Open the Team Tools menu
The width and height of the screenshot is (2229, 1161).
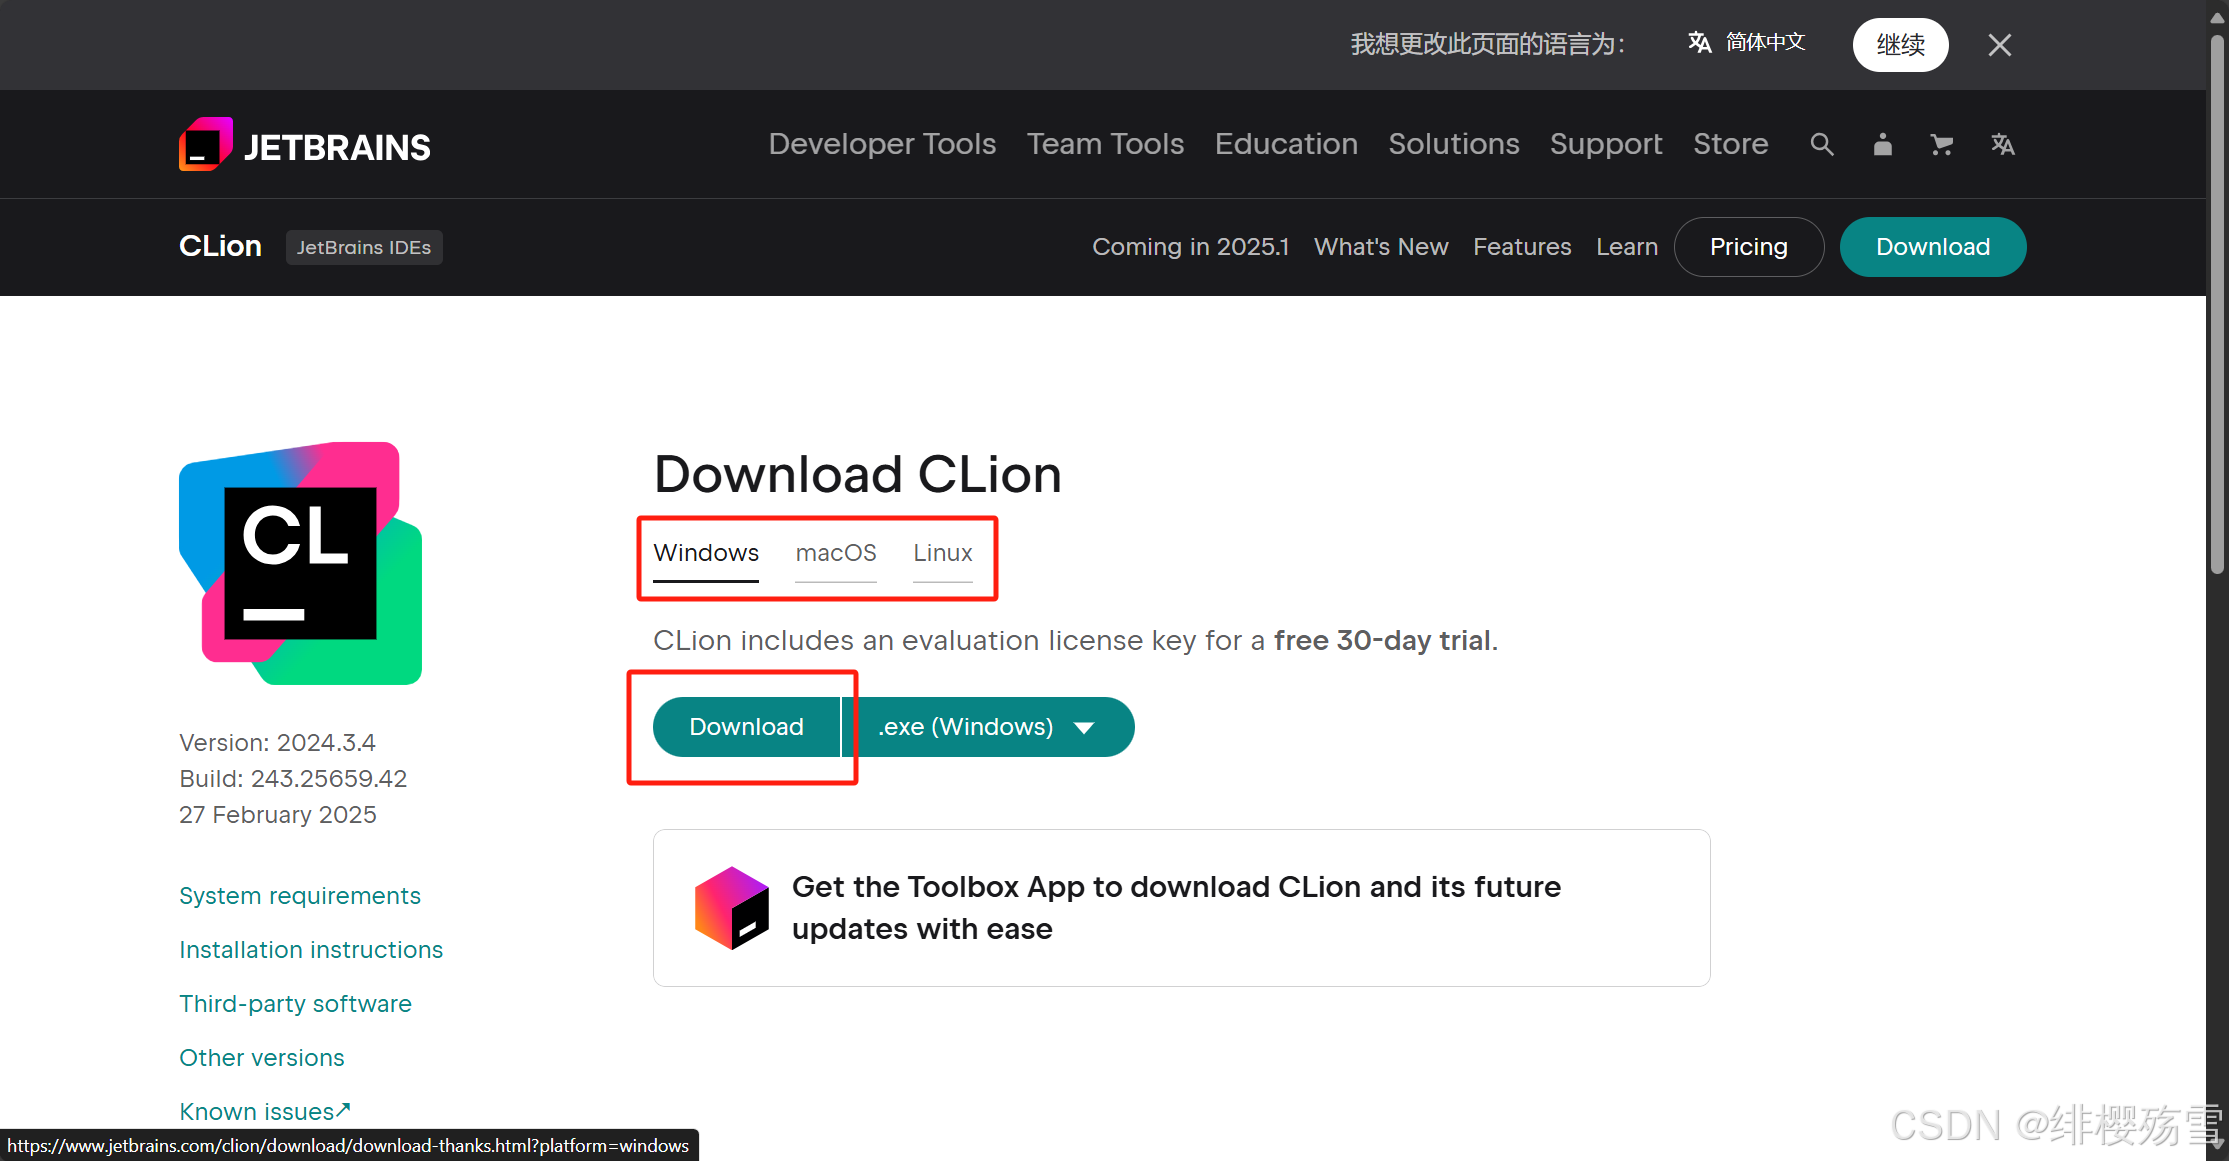[1105, 144]
